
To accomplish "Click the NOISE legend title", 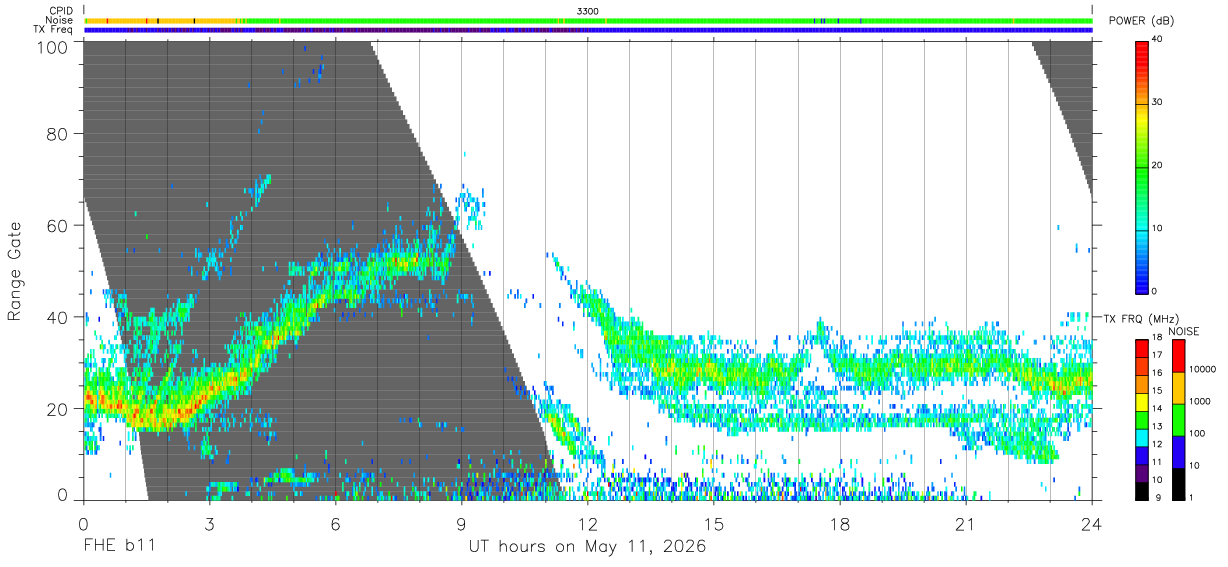I will (x=1184, y=331).
